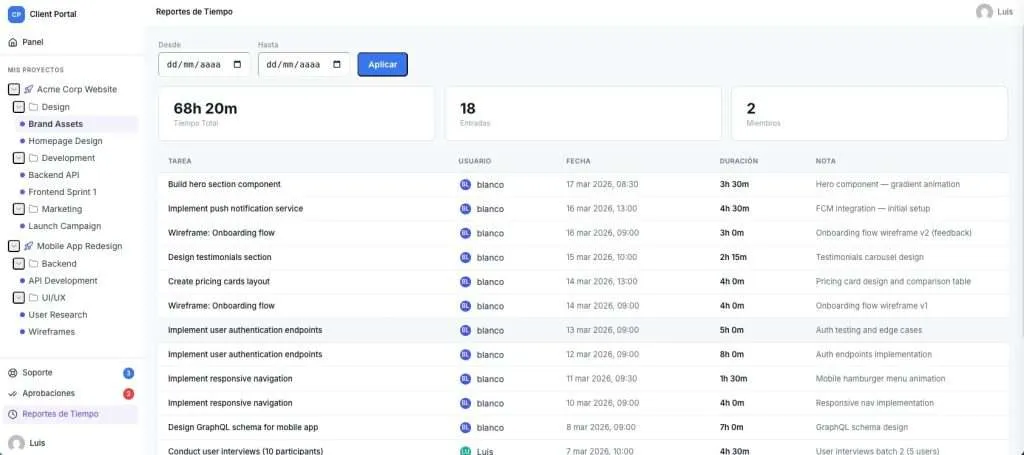Click the 68h 20m total time card

pos(296,114)
